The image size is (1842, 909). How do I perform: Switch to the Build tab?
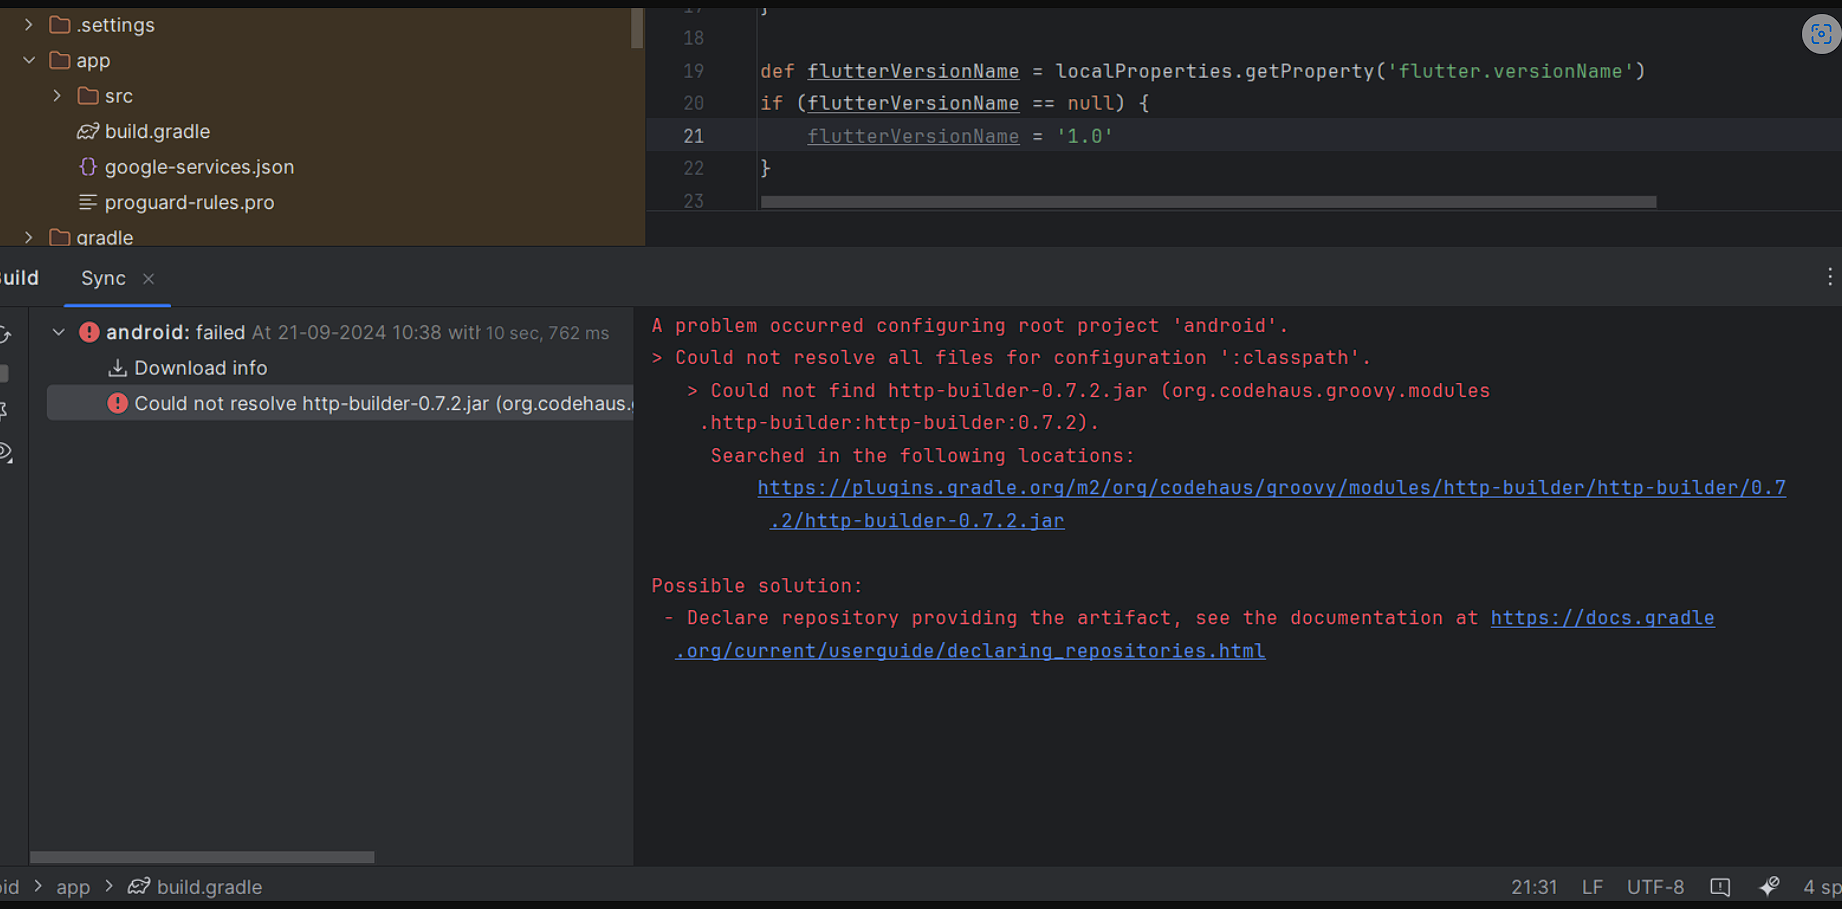(19, 278)
